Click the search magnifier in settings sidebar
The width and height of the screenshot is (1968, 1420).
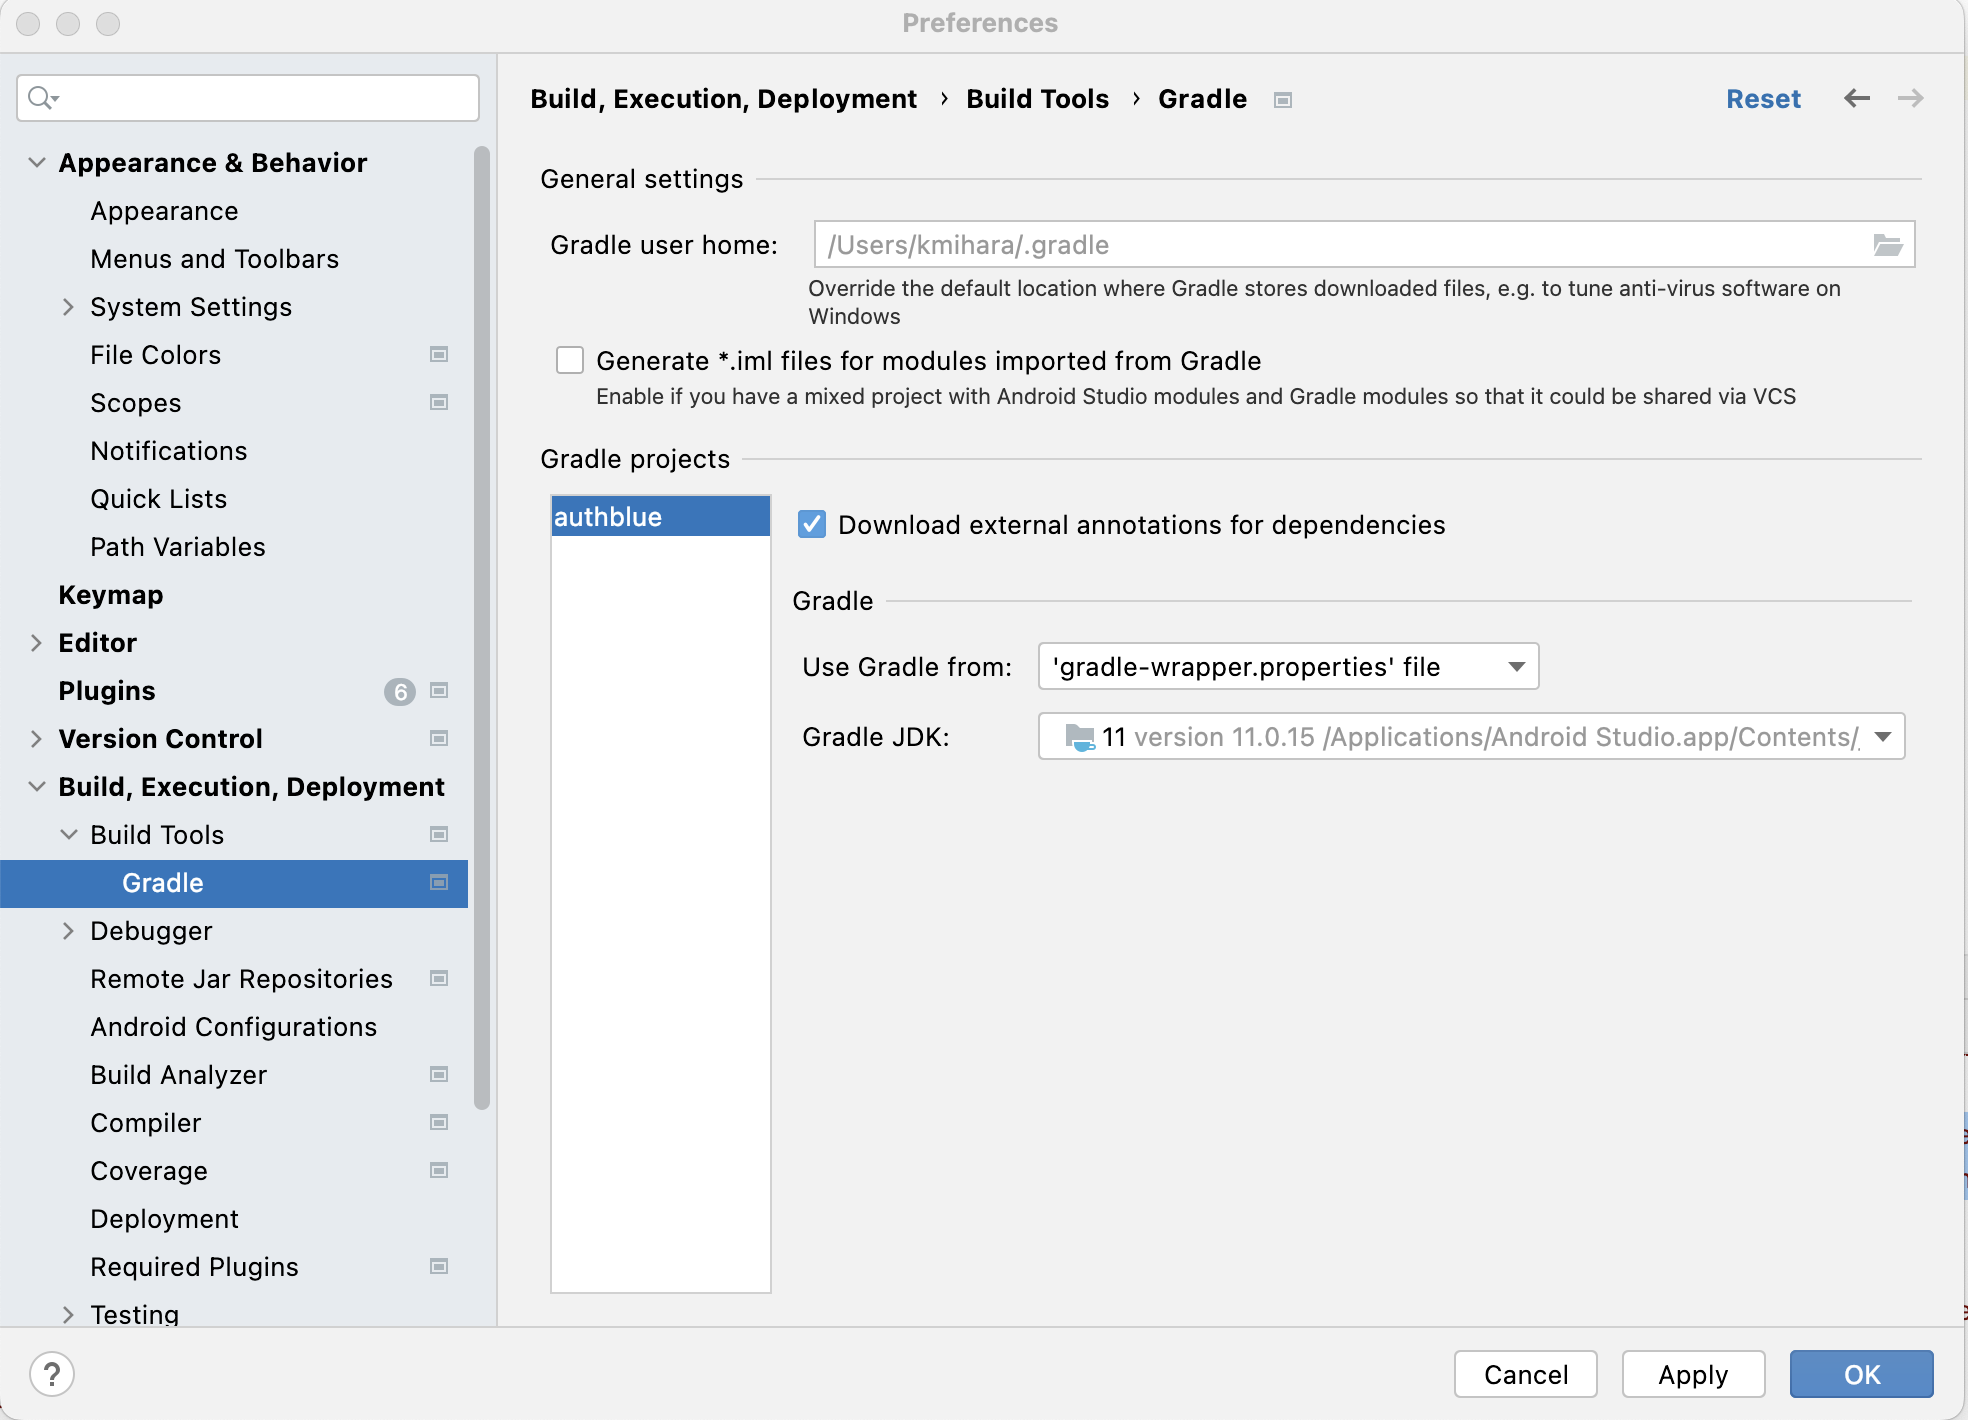(40, 98)
